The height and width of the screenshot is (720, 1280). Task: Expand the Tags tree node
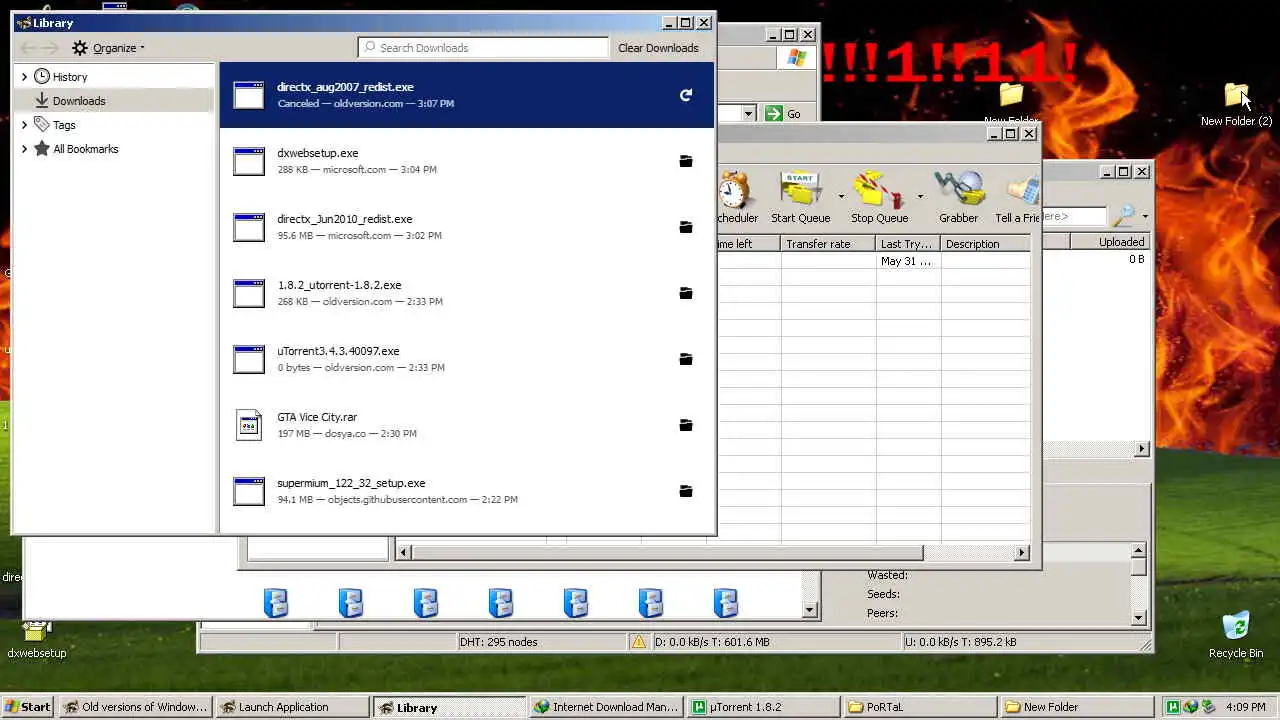(x=24, y=125)
